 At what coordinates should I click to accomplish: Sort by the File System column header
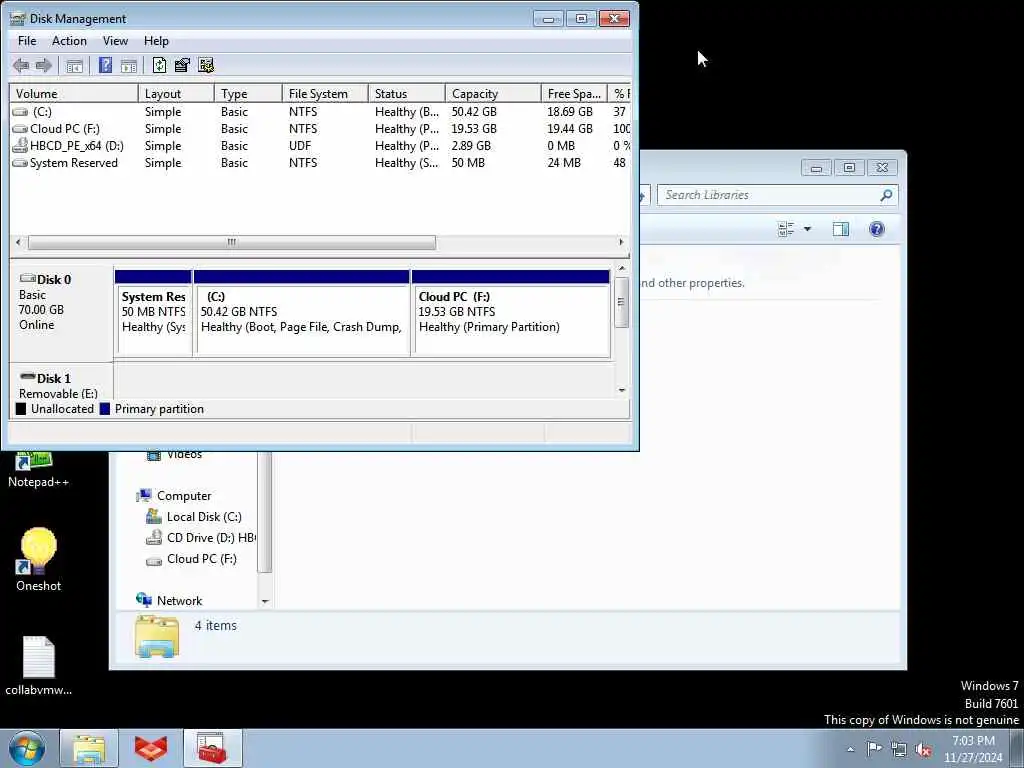click(x=325, y=93)
